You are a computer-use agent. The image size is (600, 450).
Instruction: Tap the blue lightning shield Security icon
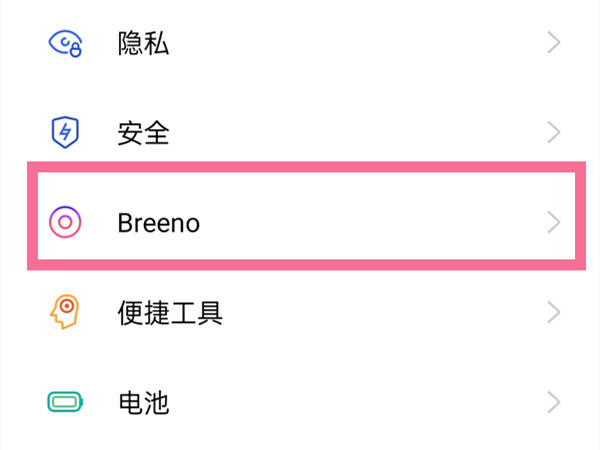coord(65,132)
